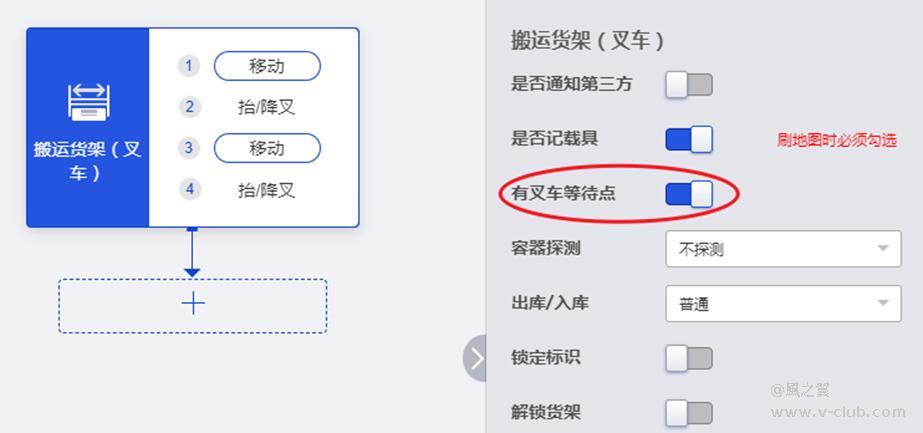923x433 pixels.
Task: Open the 出库/入库 dropdown
Action: [783, 304]
